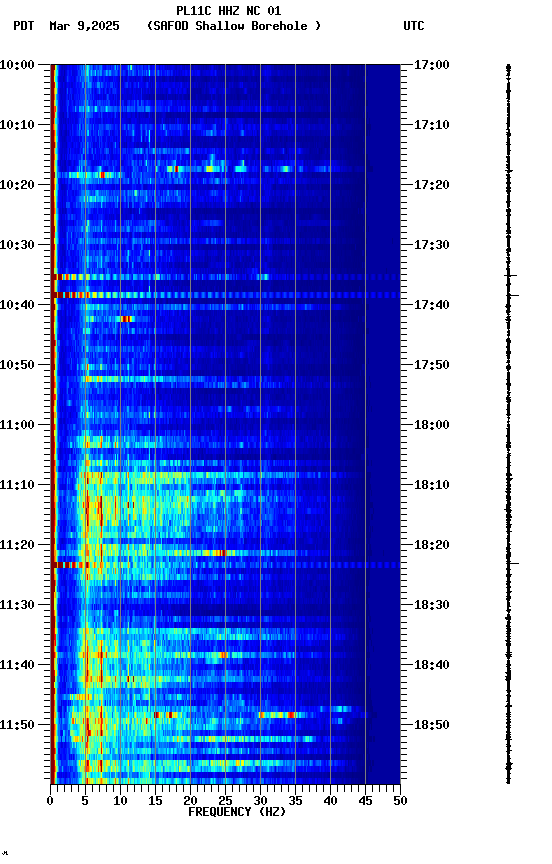This screenshot has height=864, width=552.
Task: Click the station title 'PL11C HHZ NC 01'
Action: pos(228,11)
